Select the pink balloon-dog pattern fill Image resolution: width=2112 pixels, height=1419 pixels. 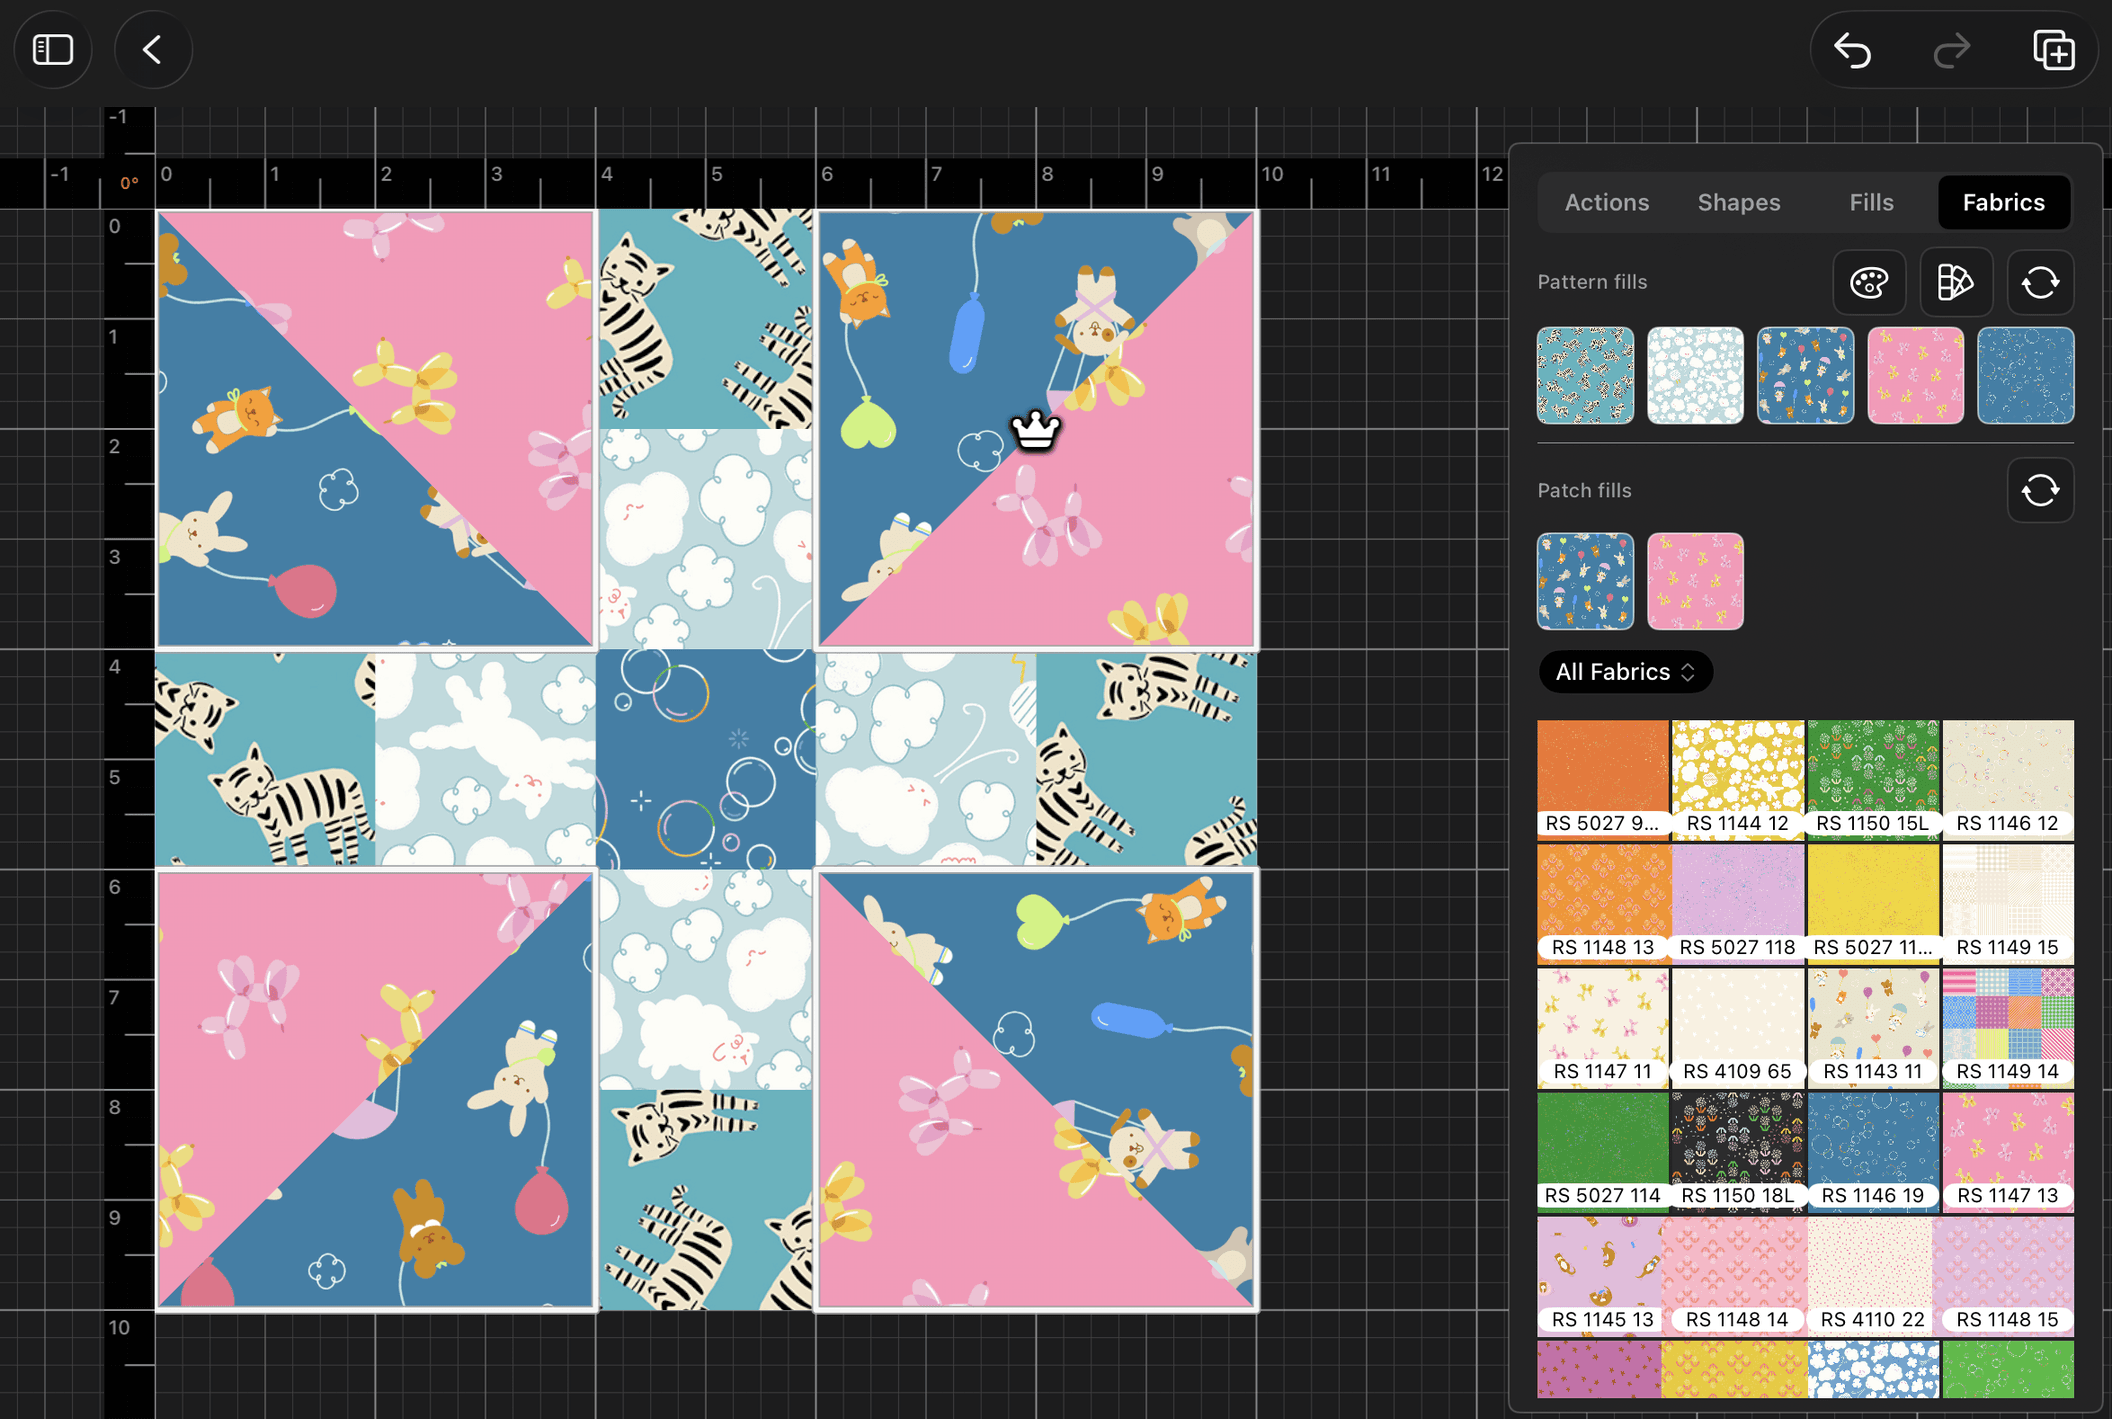[1915, 375]
